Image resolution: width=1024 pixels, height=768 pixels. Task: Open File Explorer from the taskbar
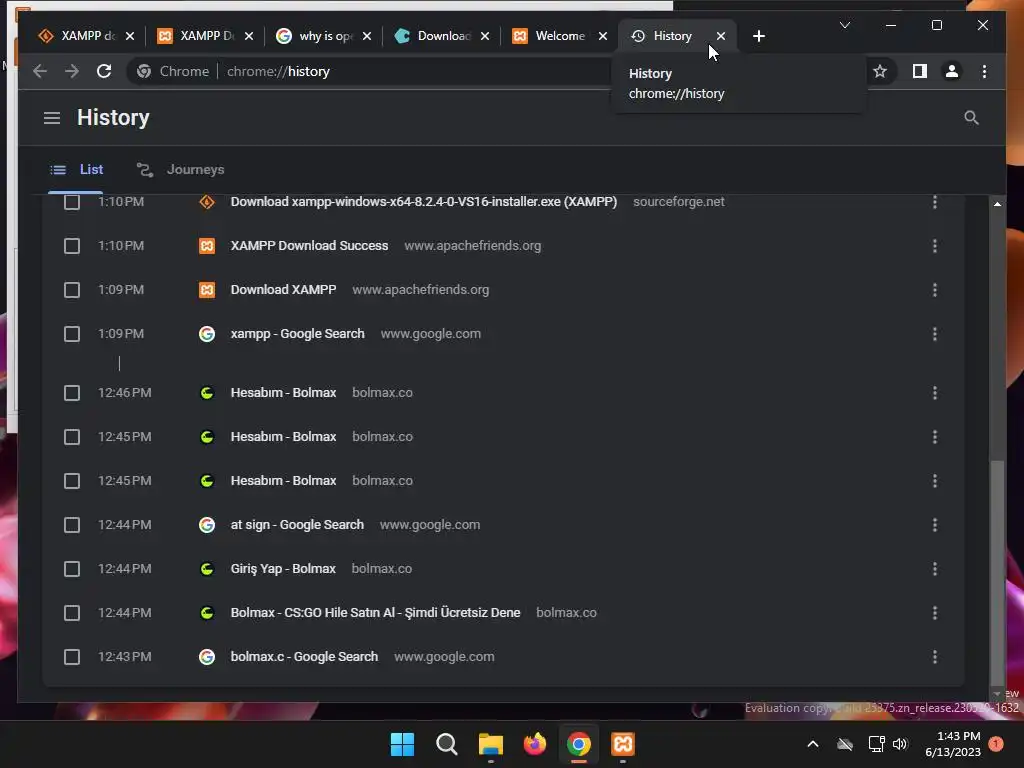[x=490, y=744]
